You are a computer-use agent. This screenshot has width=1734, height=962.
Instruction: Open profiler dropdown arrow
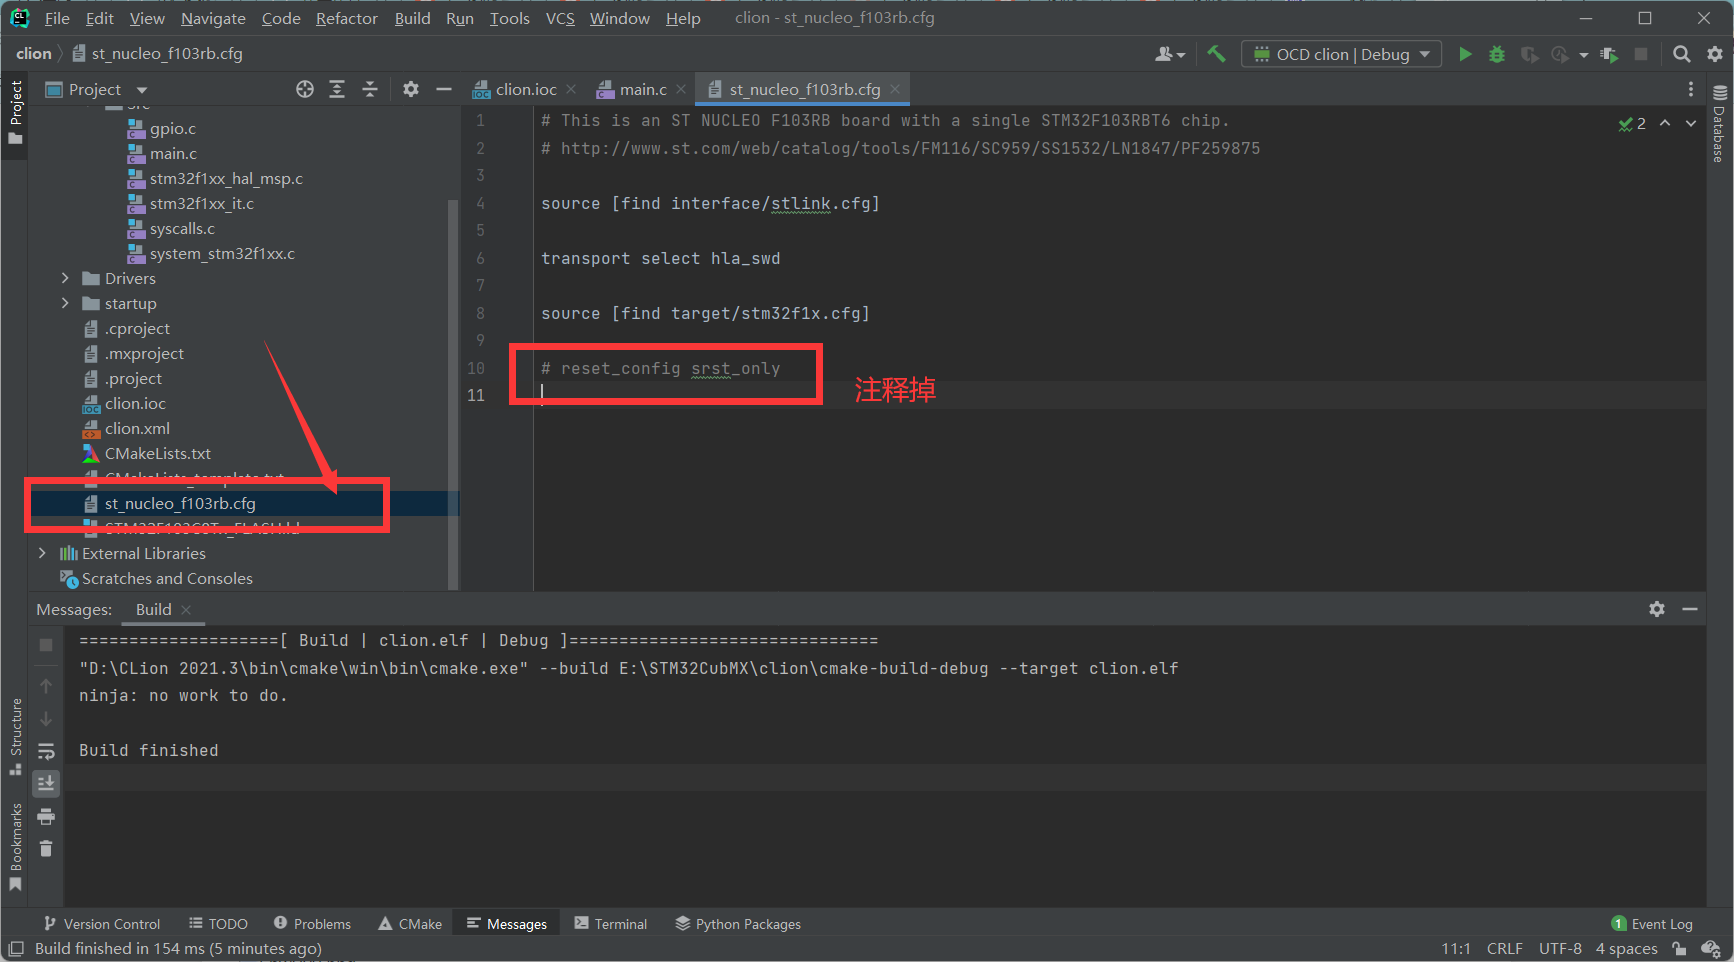pyautogui.click(x=1584, y=55)
